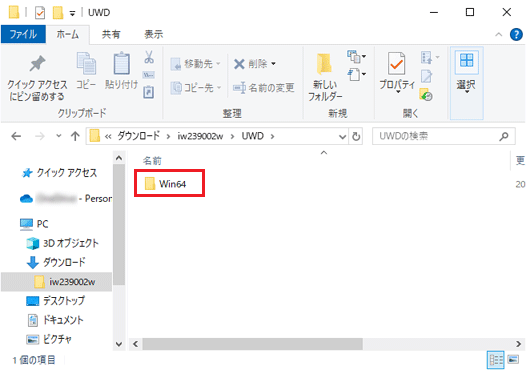Viewport: 526px width, 370px height.
Task: Open the Copy to (コピー先) menu
Action: [x=196, y=88]
